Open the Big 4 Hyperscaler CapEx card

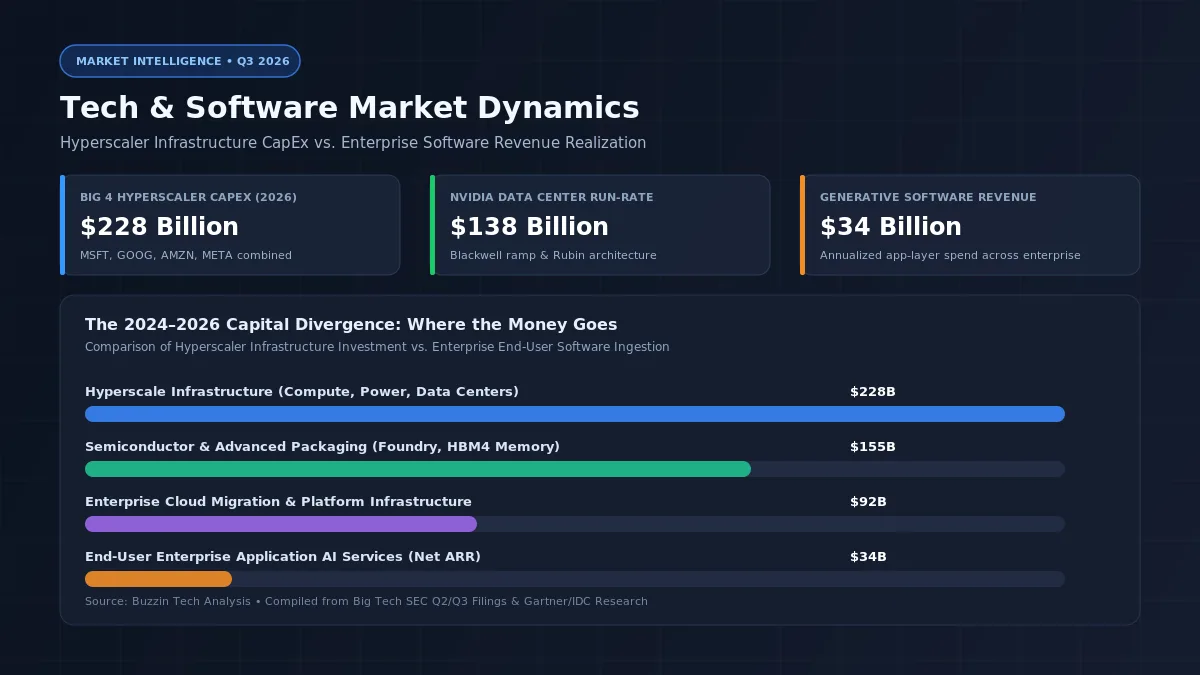230,225
